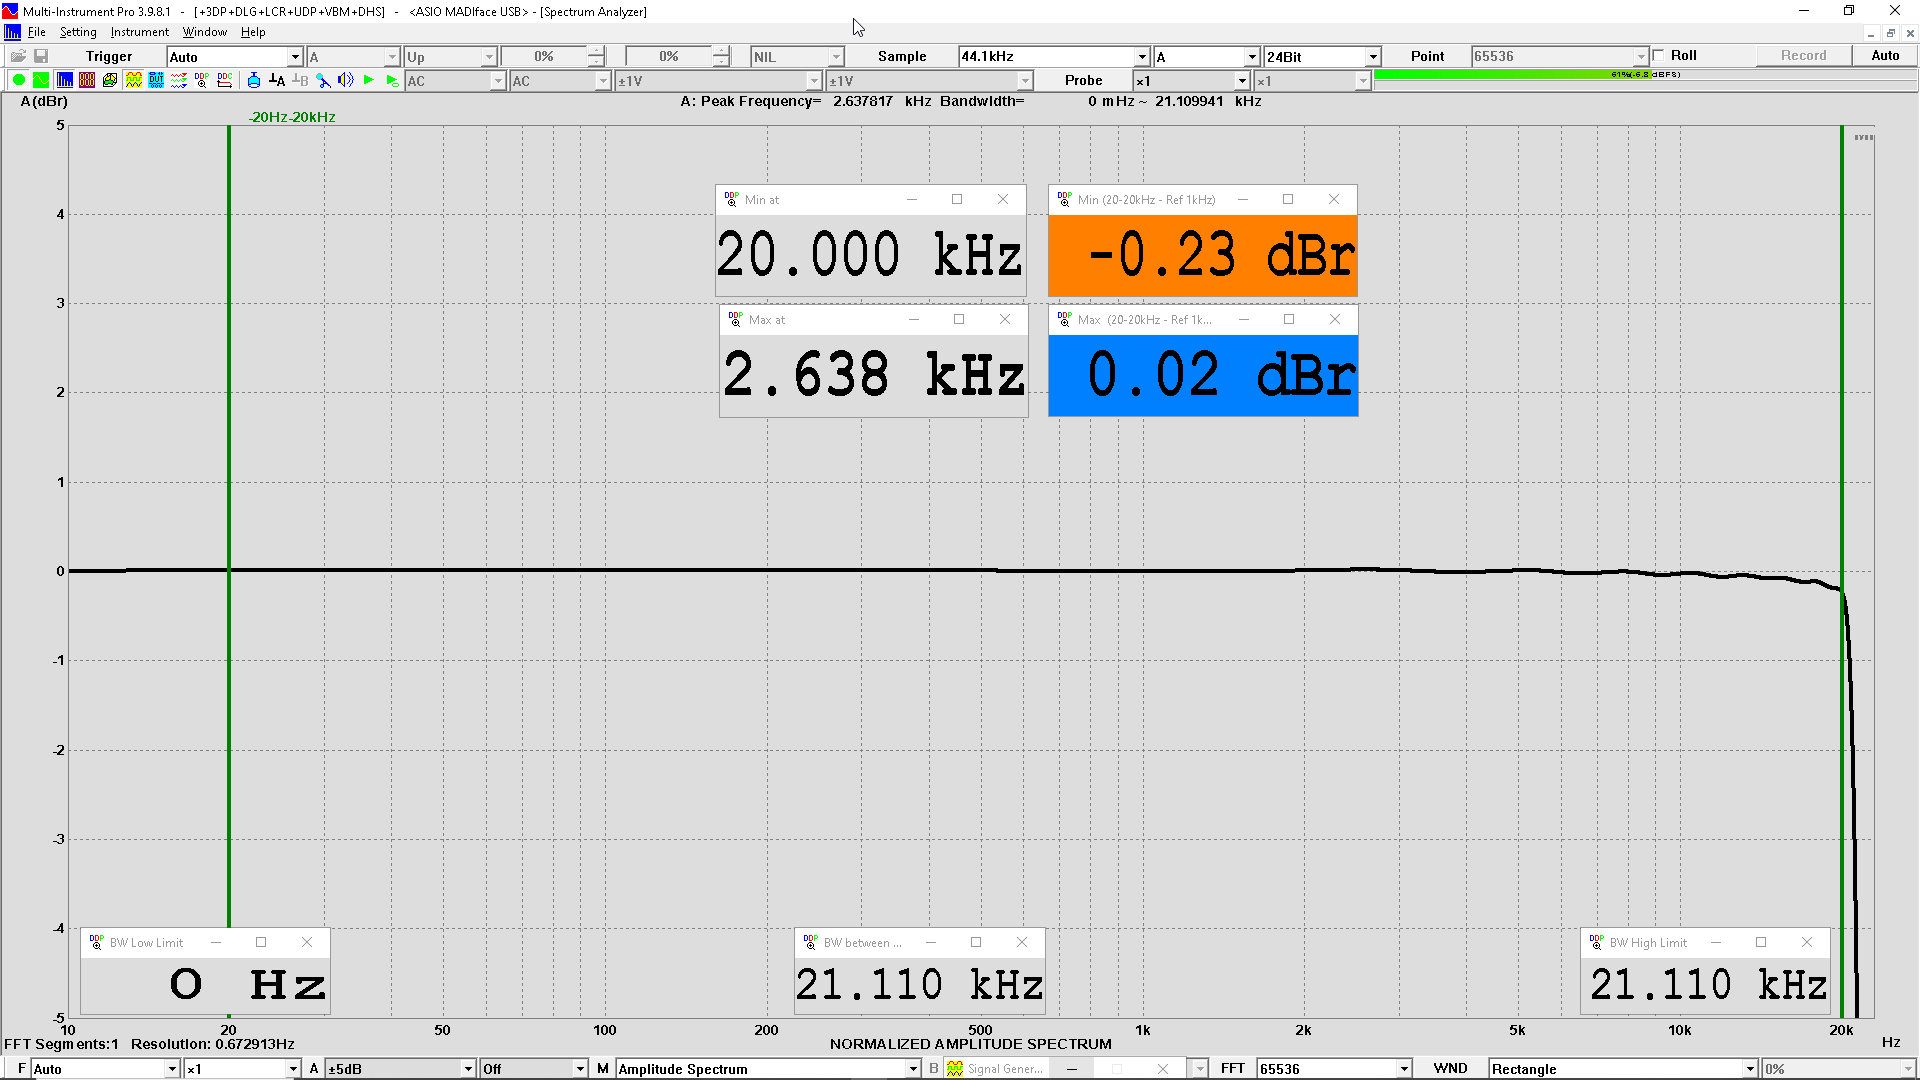Open the 24Bit resolution dropdown
This screenshot has width=1920, height=1080.
tap(1322, 57)
